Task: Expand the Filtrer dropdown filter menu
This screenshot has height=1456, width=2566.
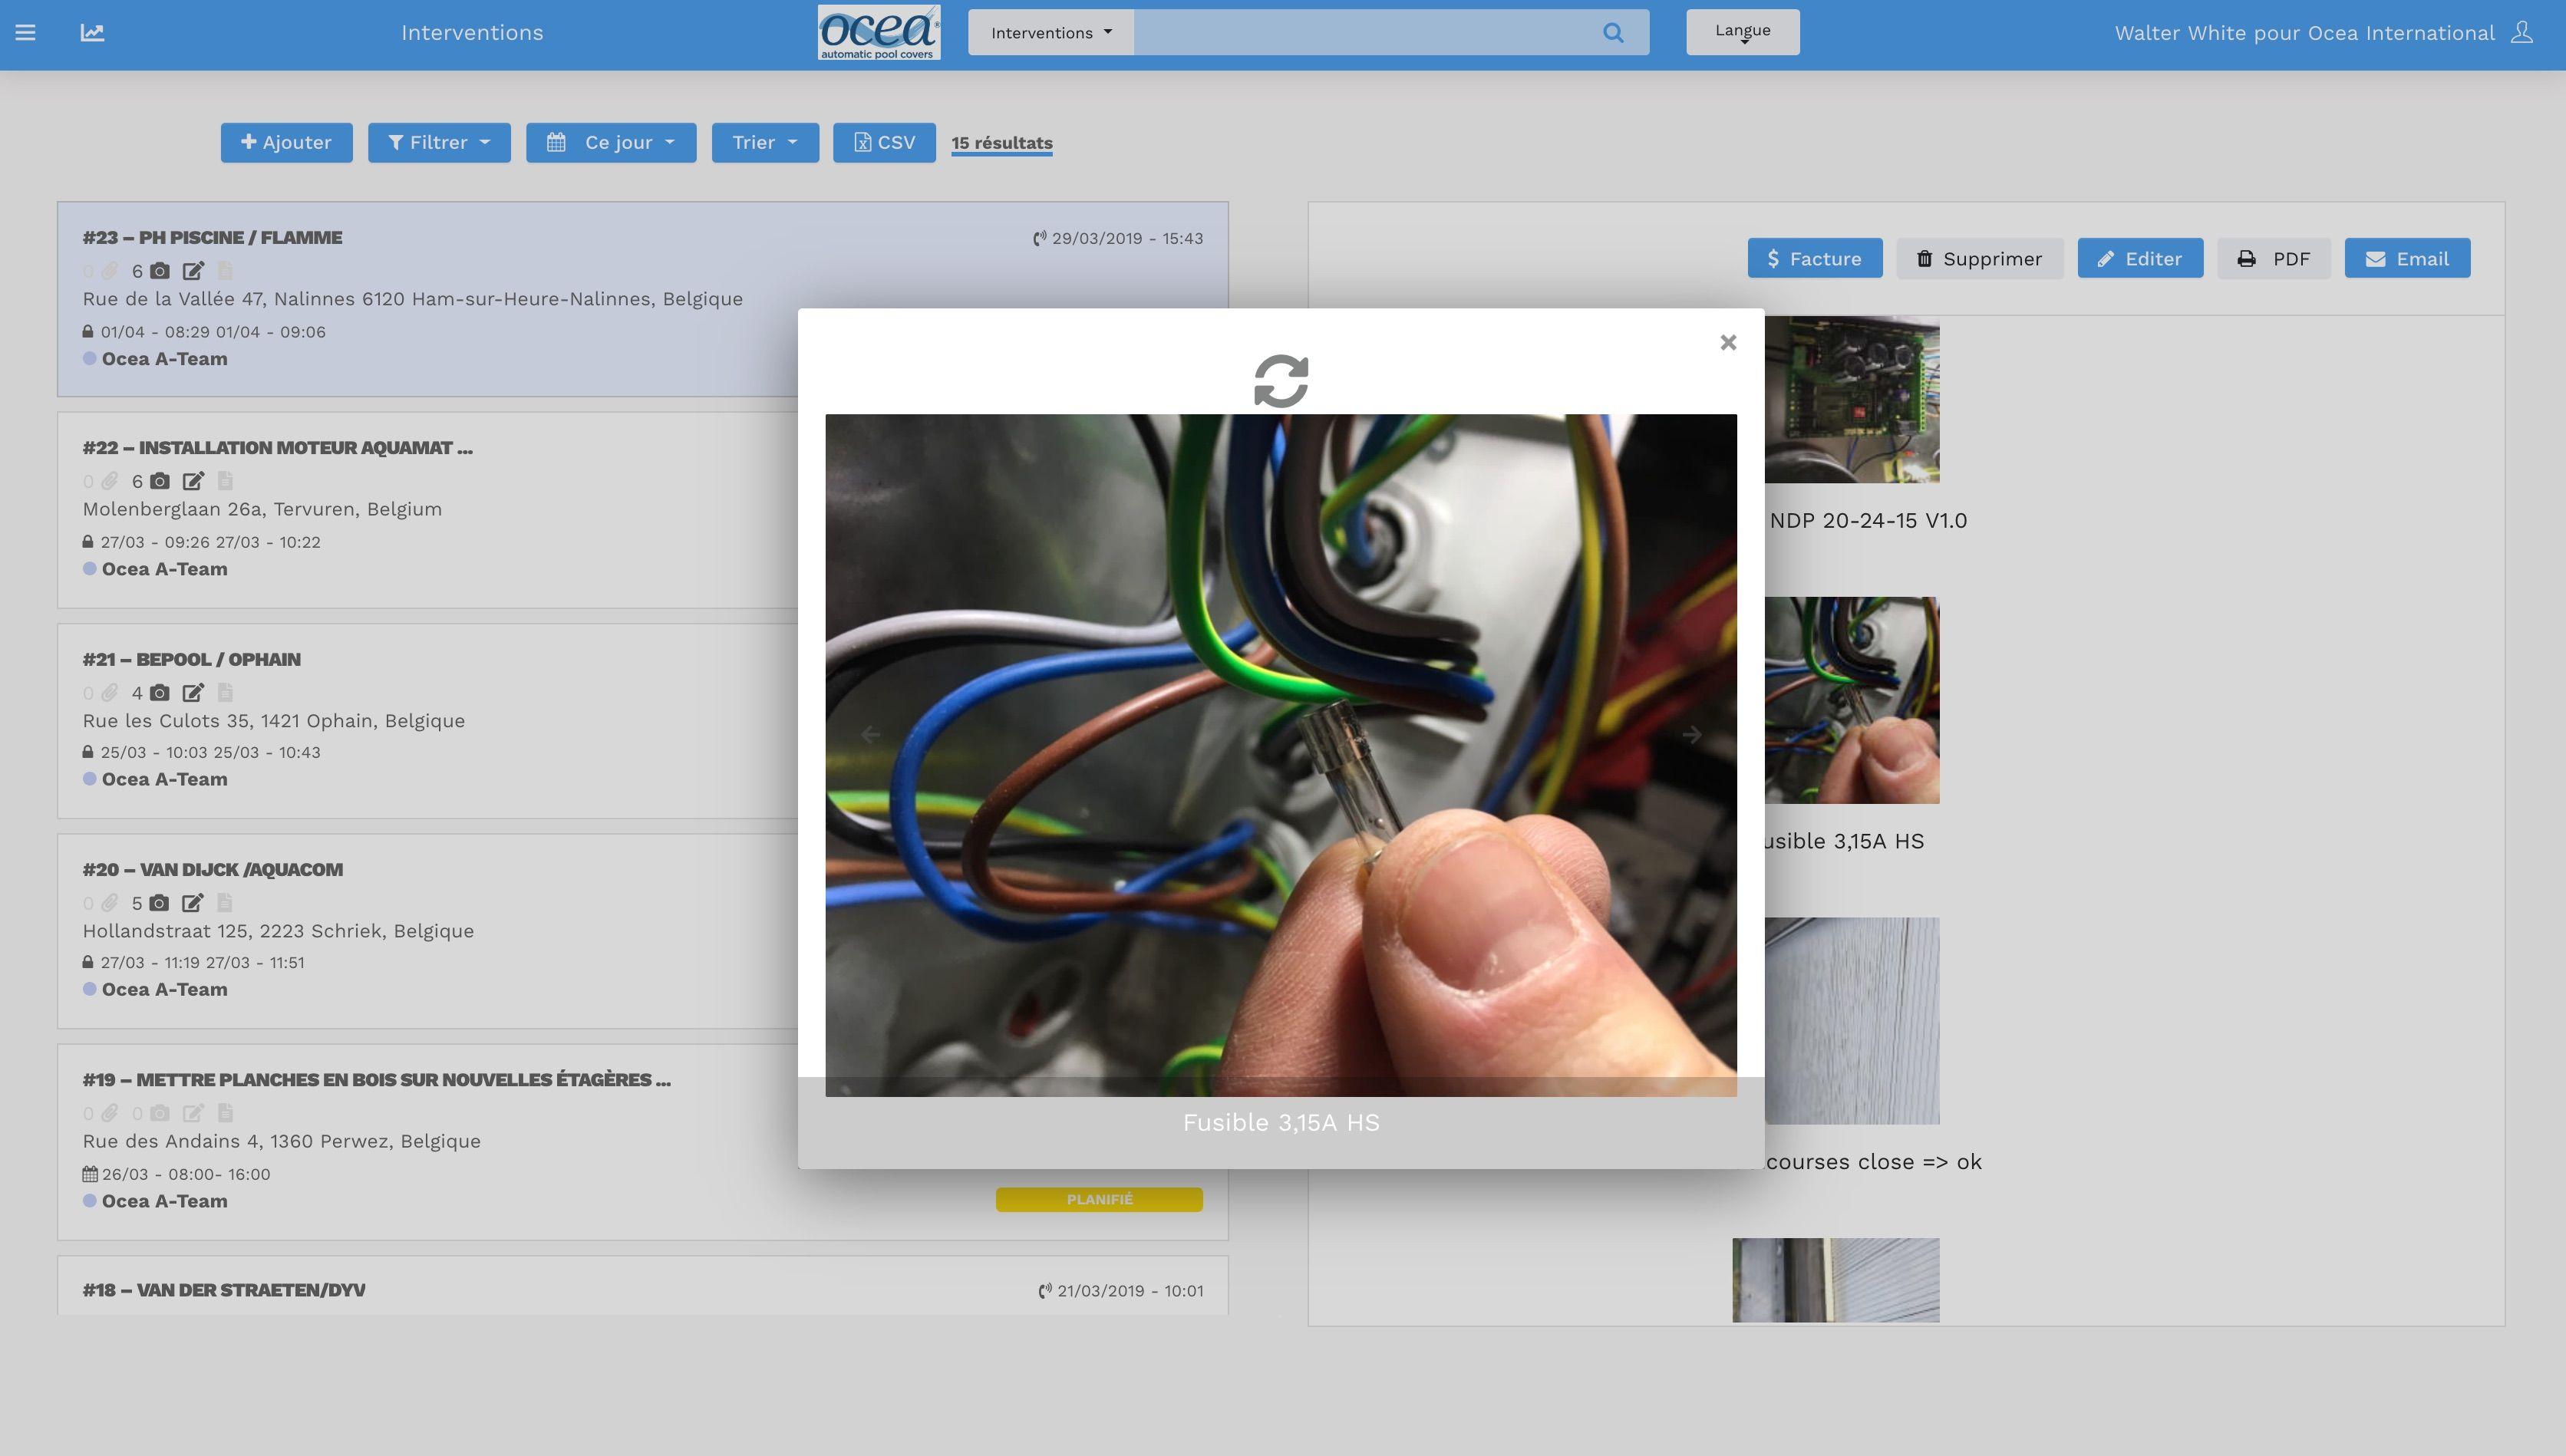Action: (439, 141)
